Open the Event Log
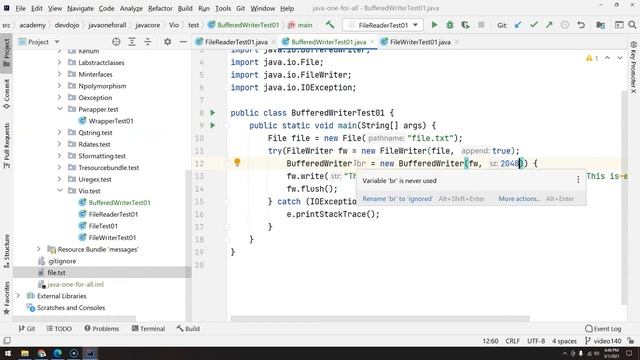Image resolution: width=640 pixels, height=360 pixels. tap(603, 329)
